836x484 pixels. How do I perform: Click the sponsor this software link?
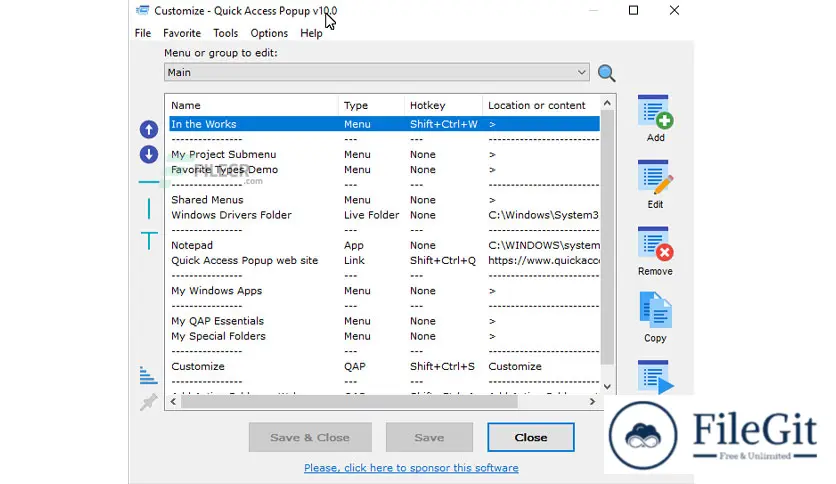pos(411,467)
